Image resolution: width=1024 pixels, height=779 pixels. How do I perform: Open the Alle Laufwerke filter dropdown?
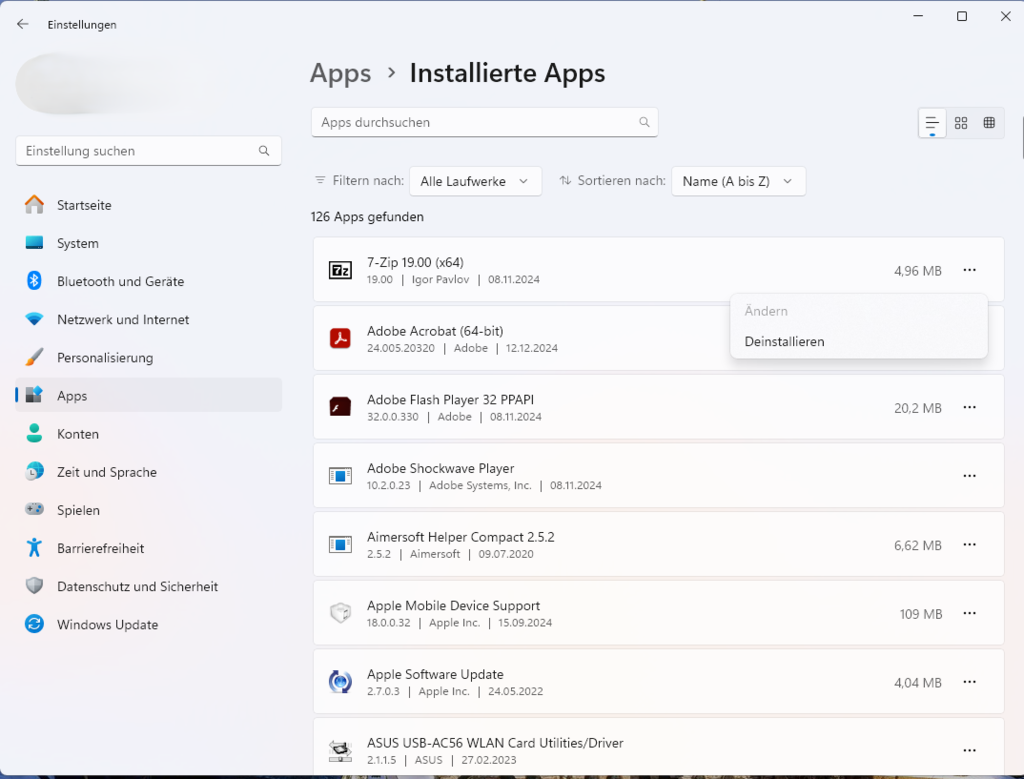[x=475, y=181]
